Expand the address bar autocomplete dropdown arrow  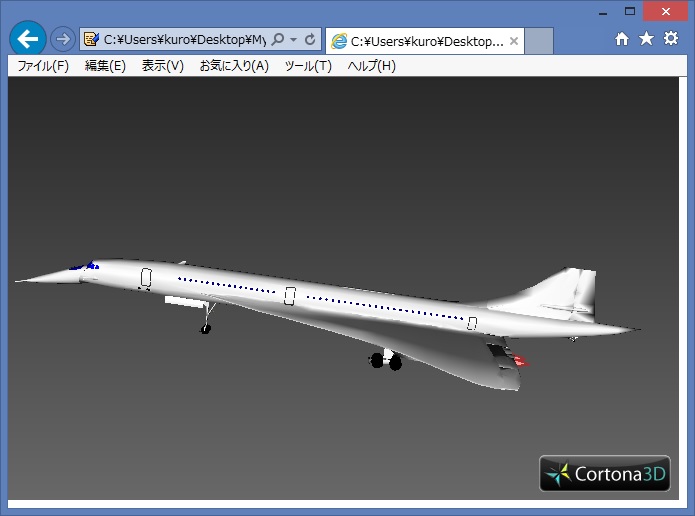click(294, 40)
